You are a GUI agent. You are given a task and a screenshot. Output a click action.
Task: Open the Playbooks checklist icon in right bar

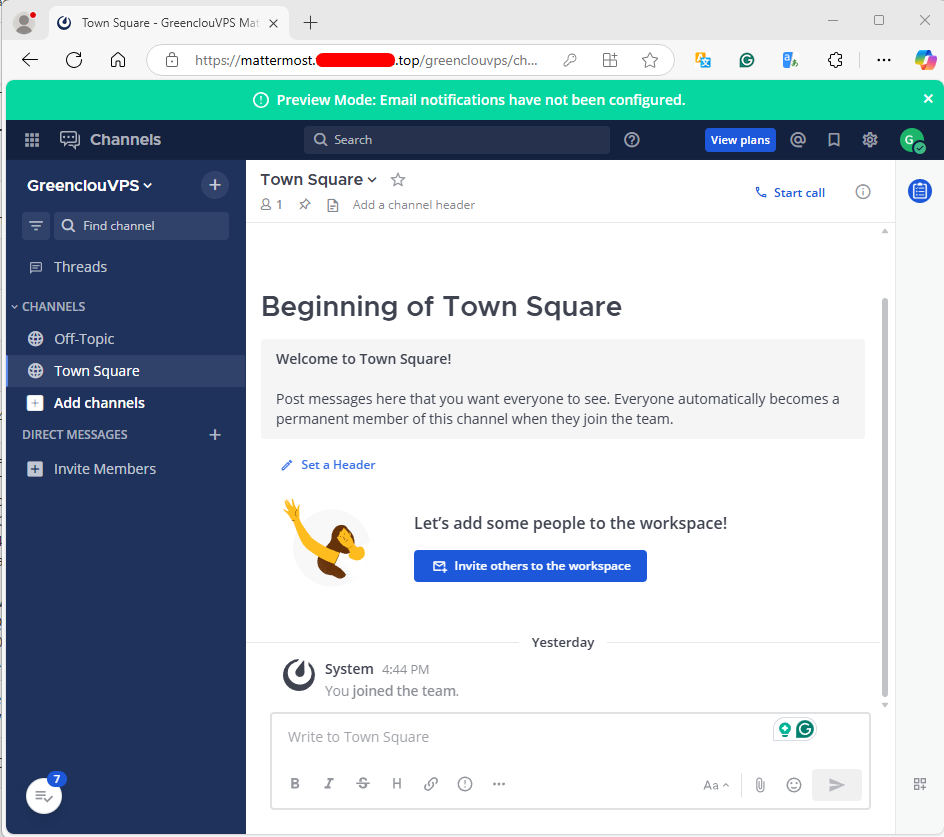tap(920, 191)
